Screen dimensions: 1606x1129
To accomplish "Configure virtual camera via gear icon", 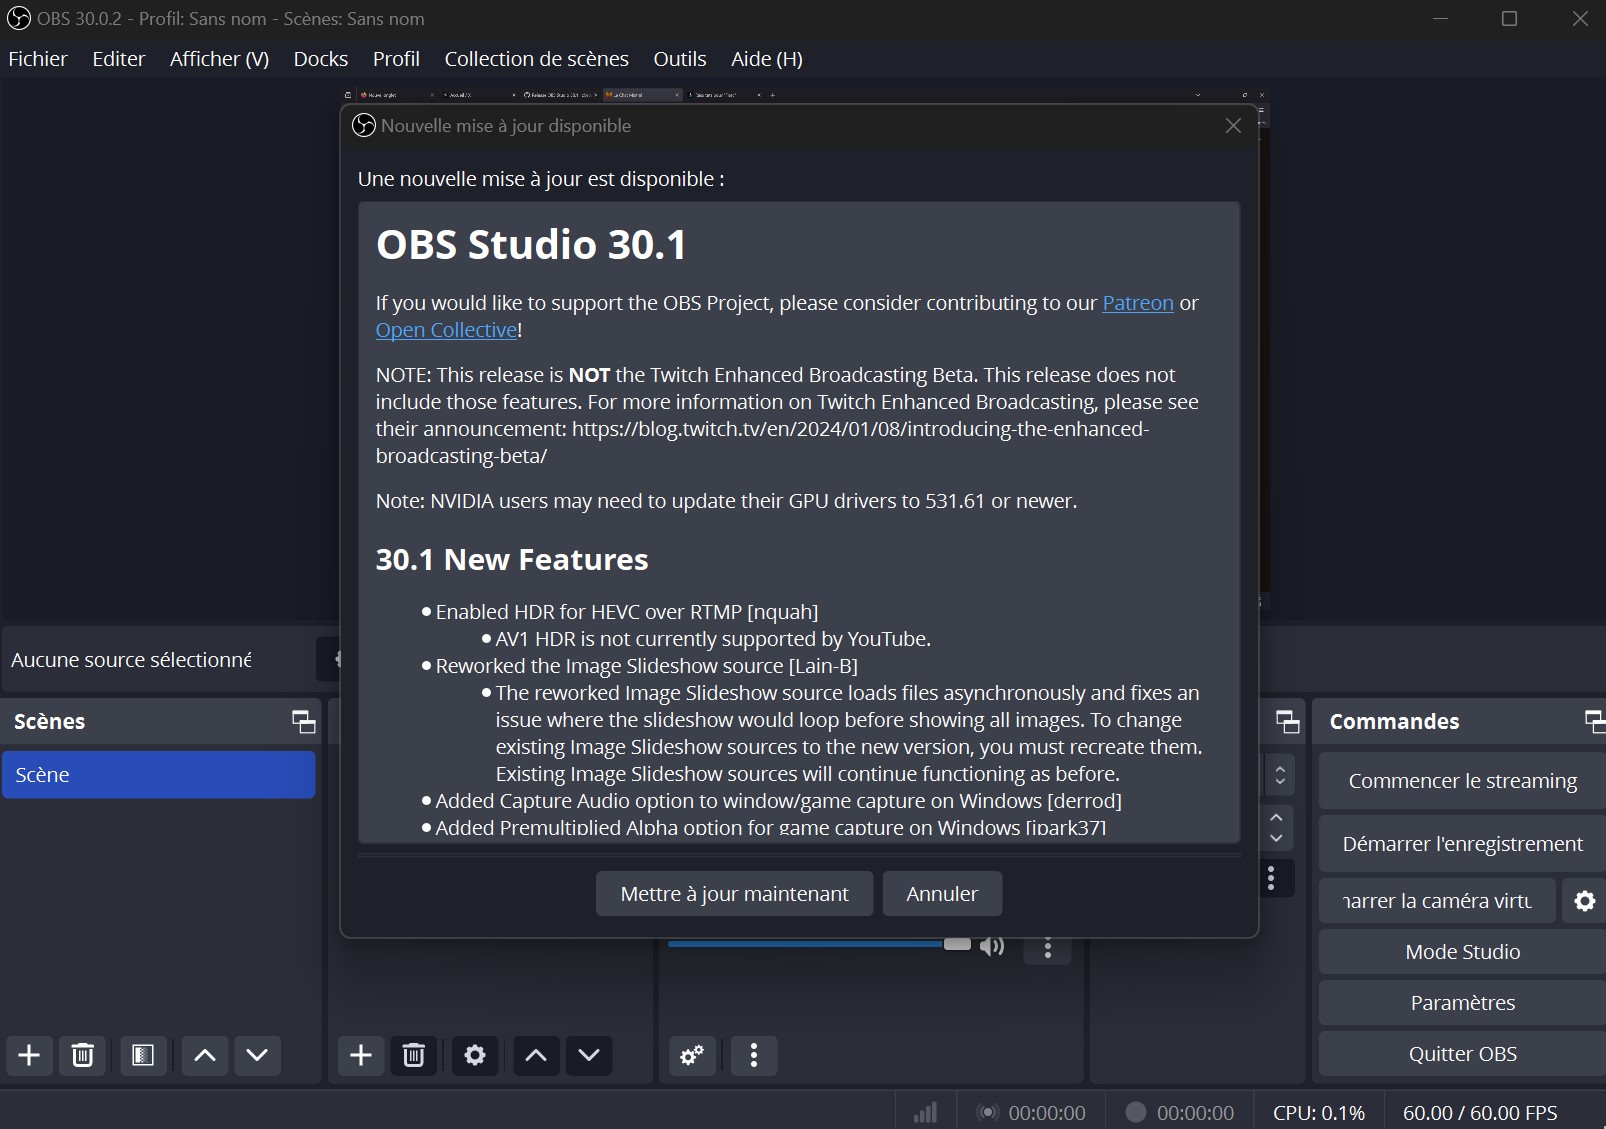I will point(1584,901).
